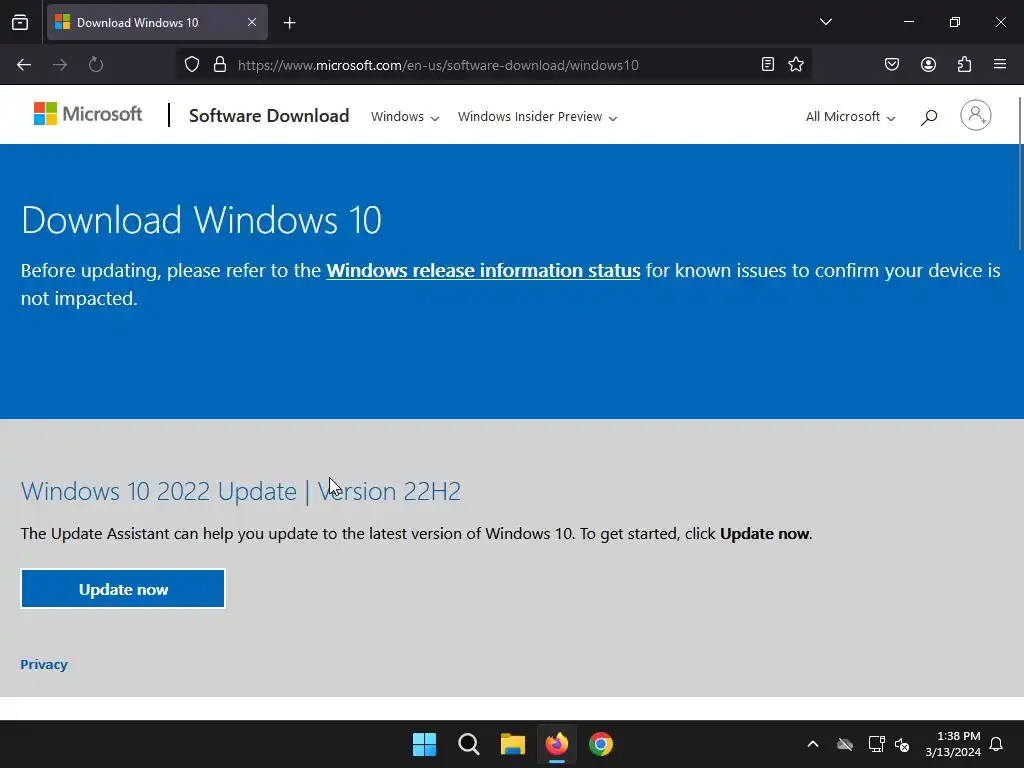This screenshot has width=1024, height=768.
Task: Go to Microsoft homepage via logo
Action: coord(88,114)
